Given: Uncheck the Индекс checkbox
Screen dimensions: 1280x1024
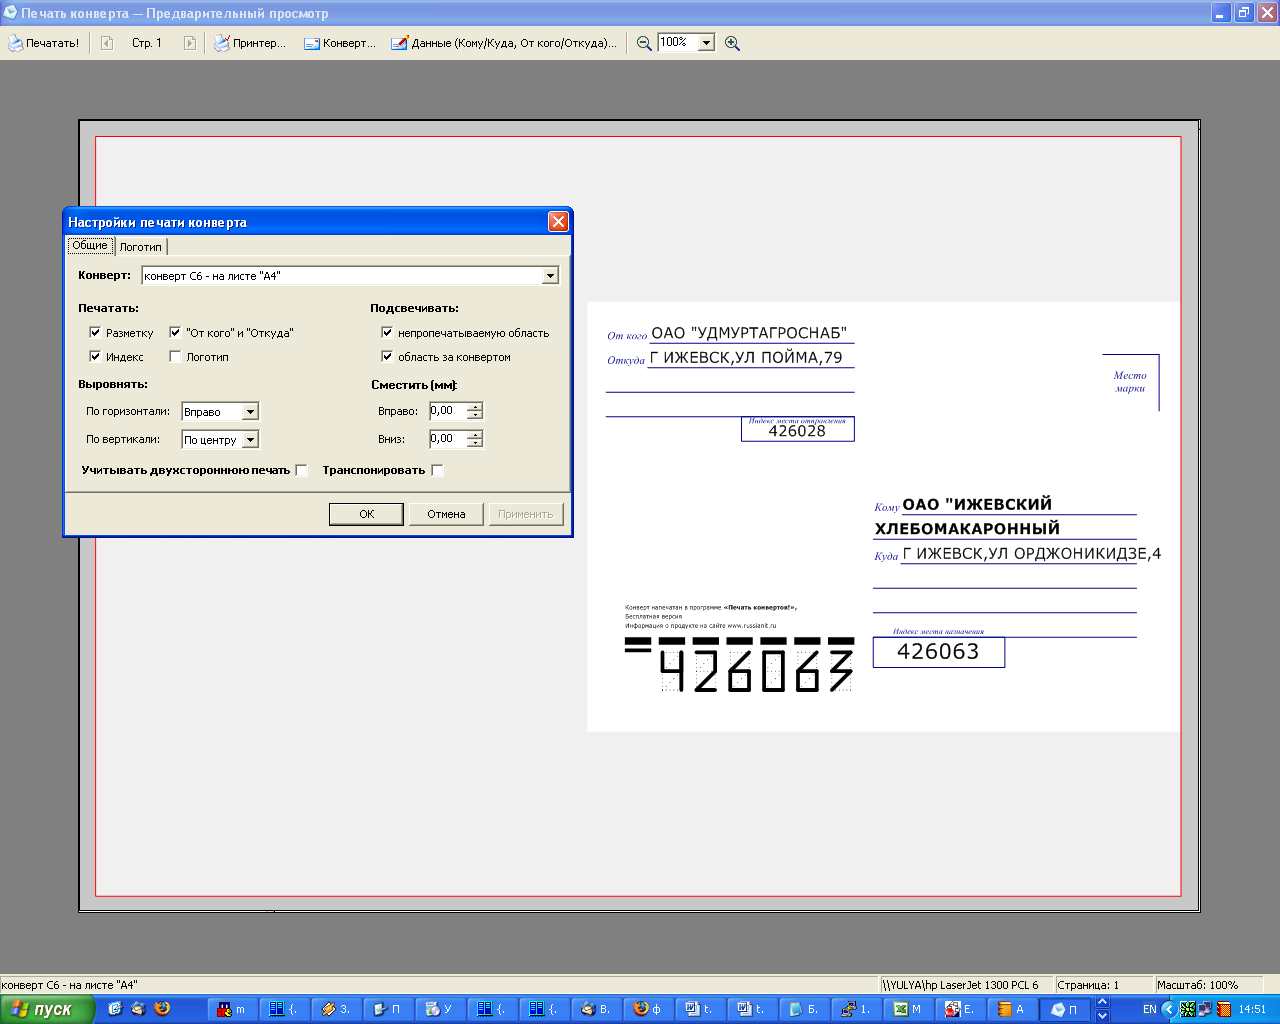Looking at the screenshot, I should coord(95,356).
